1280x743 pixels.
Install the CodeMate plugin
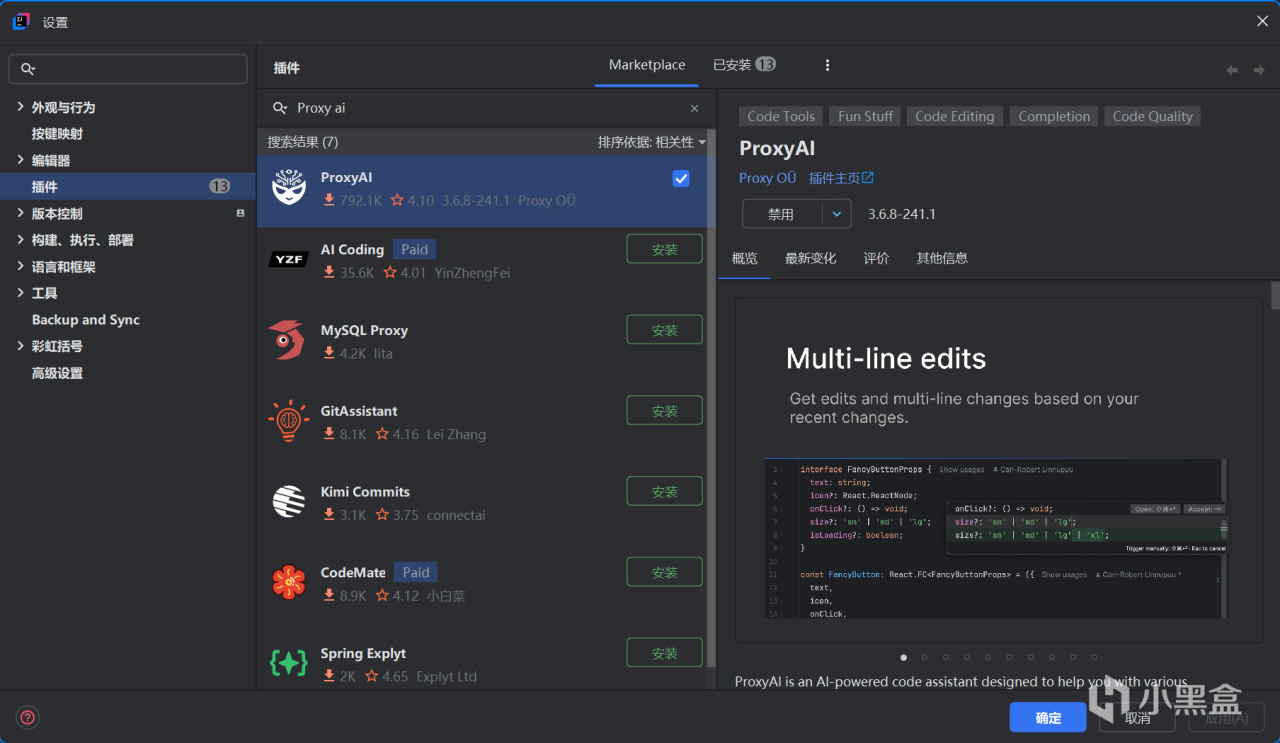pos(665,572)
